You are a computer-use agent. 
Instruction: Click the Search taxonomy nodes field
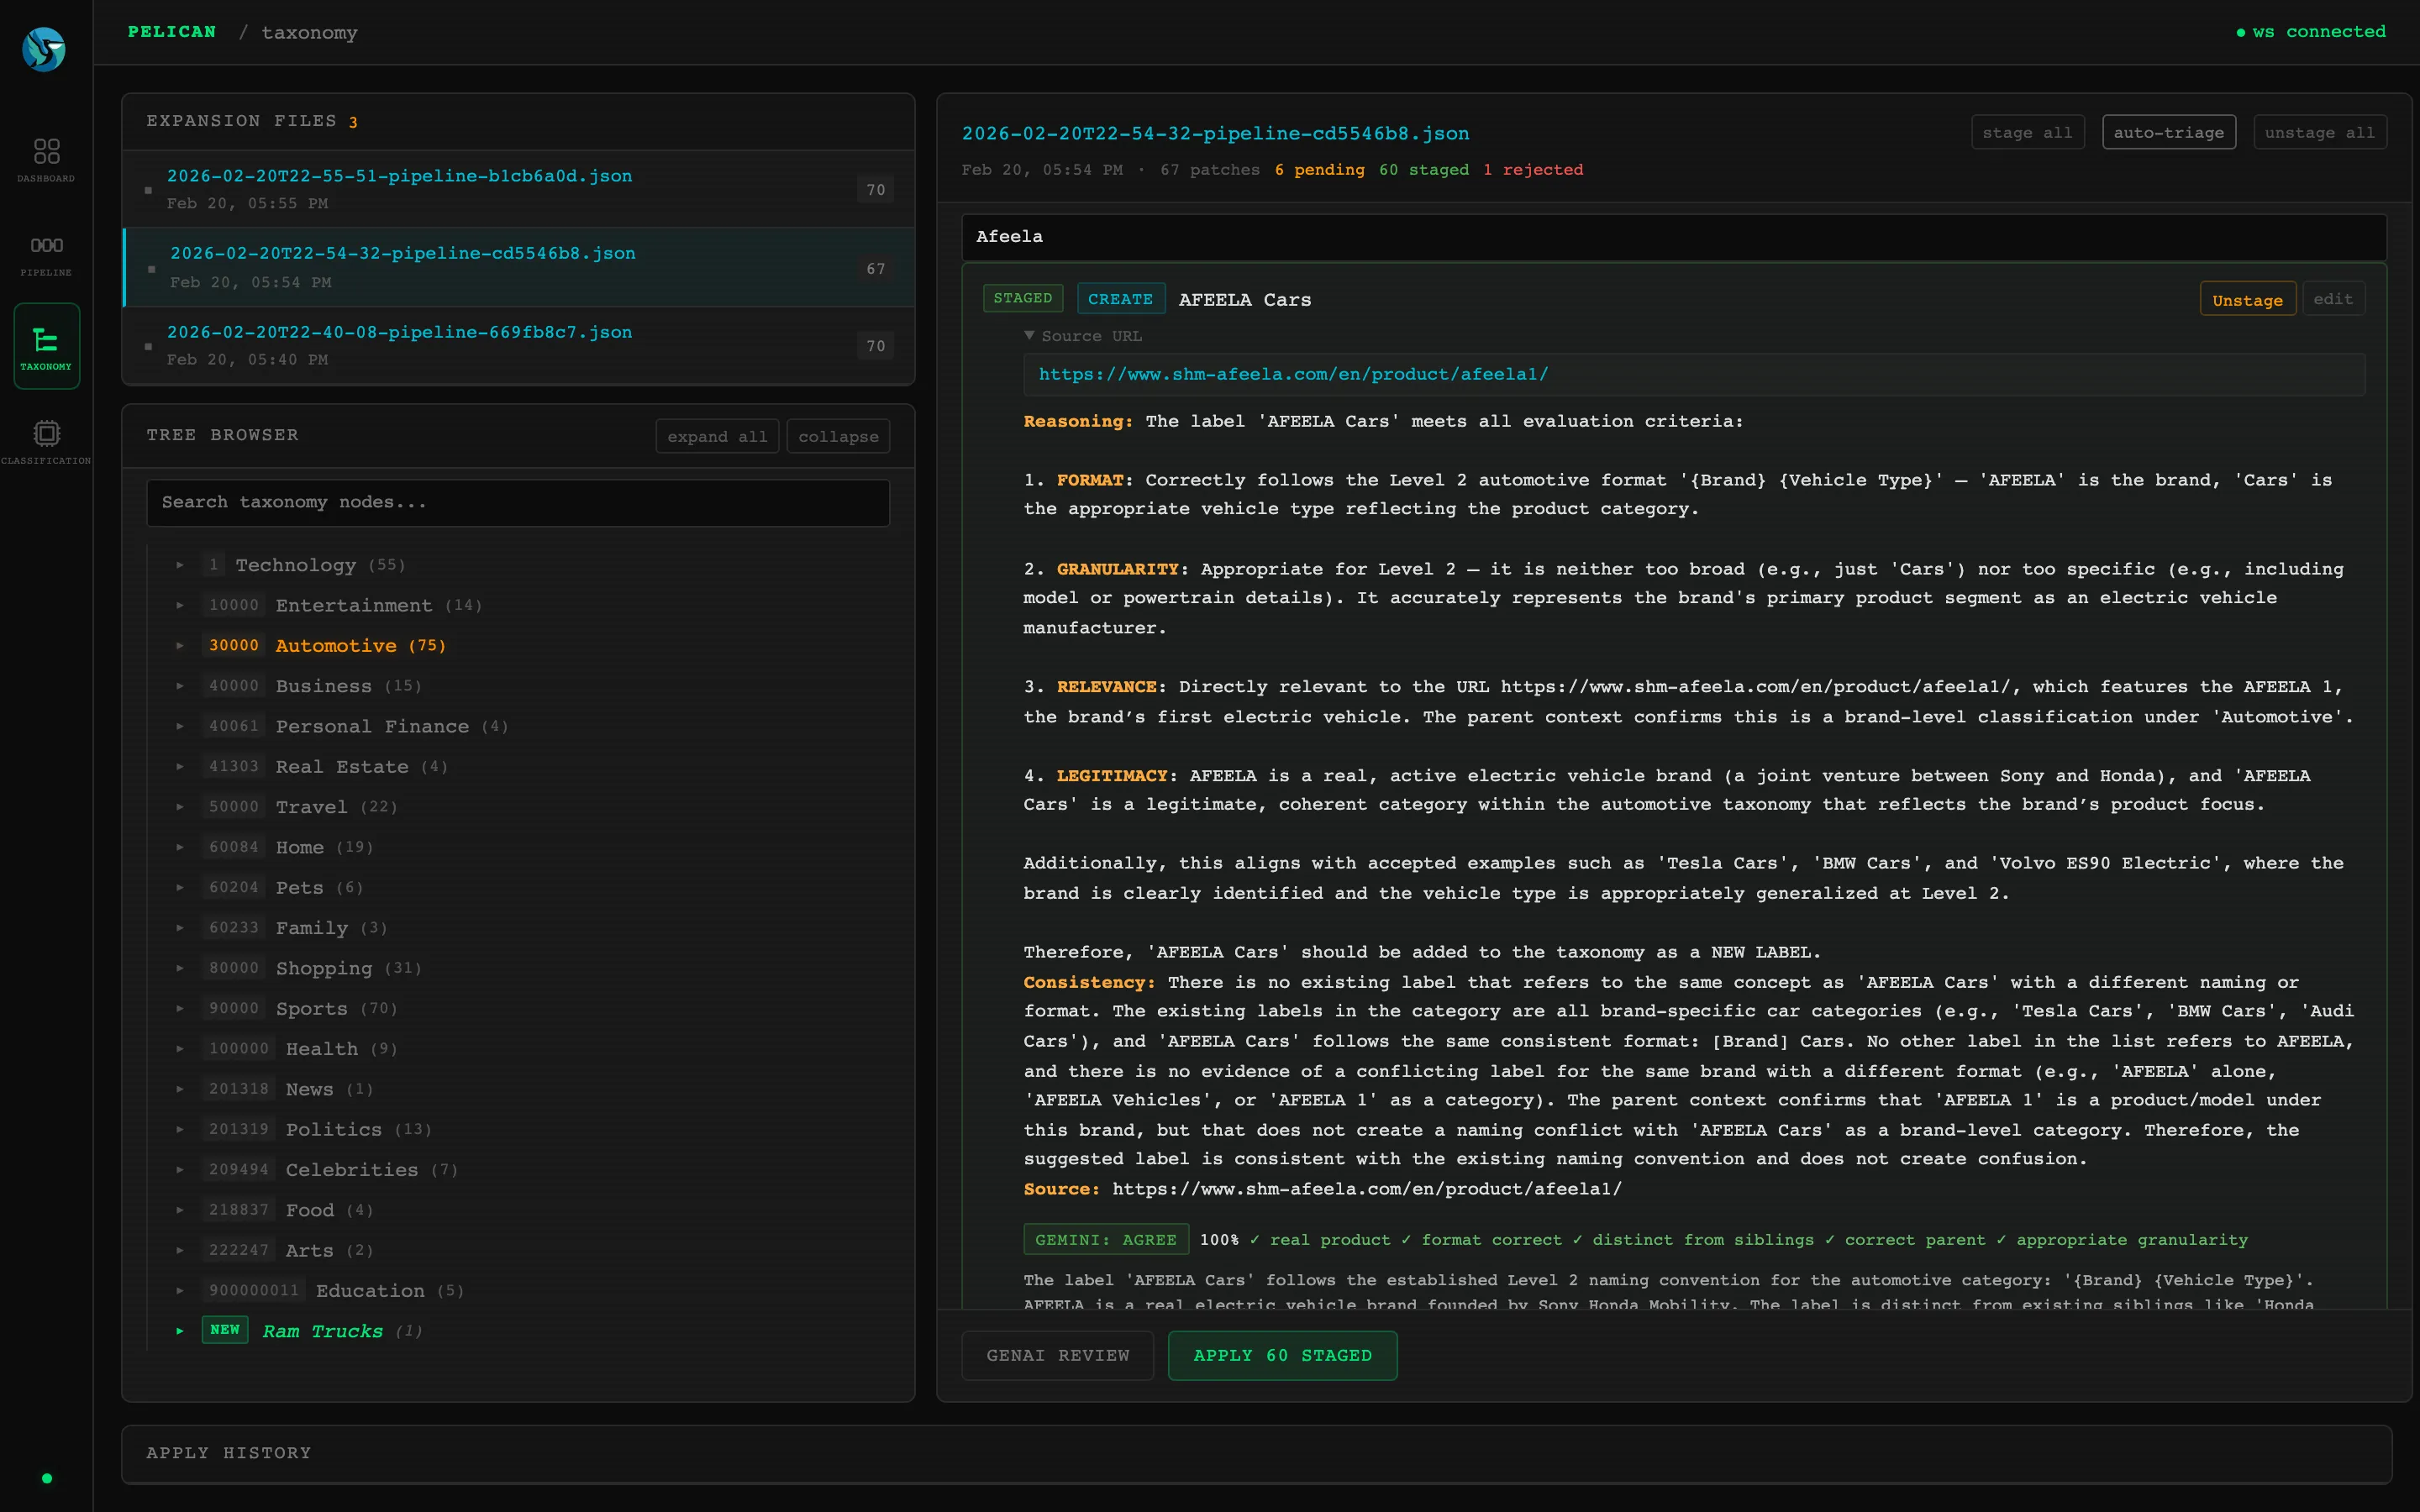point(517,502)
